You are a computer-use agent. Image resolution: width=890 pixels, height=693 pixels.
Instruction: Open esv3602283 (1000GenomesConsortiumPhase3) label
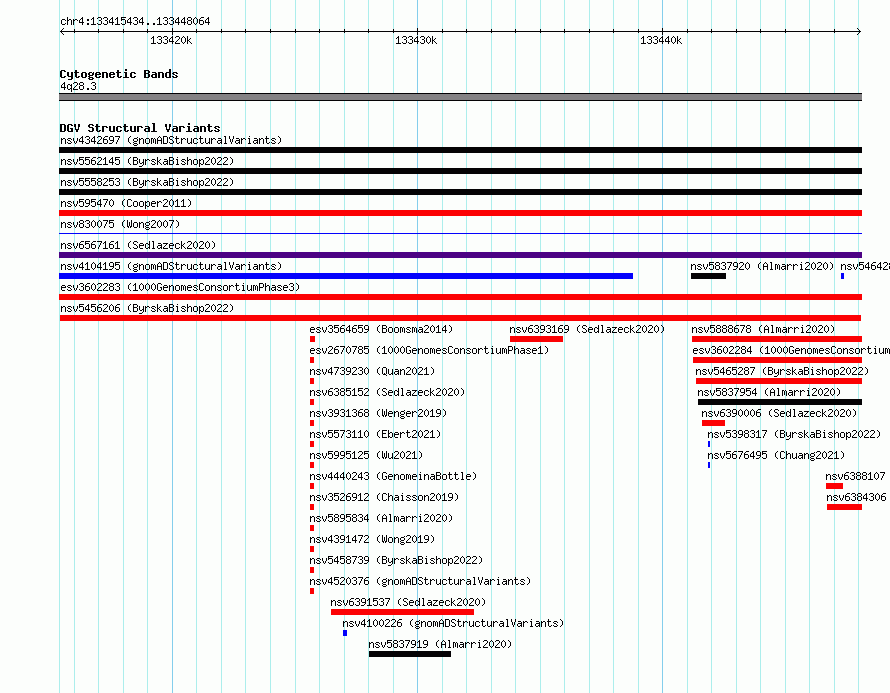pyautogui.click(x=180, y=287)
